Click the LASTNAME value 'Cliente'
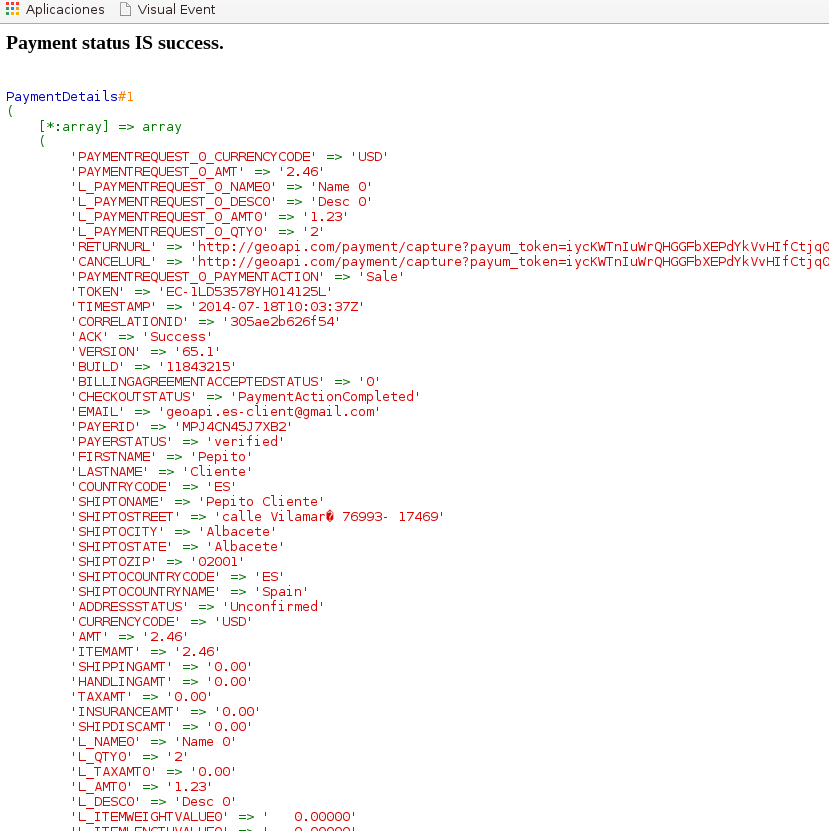The image size is (829, 831). coord(217,472)
